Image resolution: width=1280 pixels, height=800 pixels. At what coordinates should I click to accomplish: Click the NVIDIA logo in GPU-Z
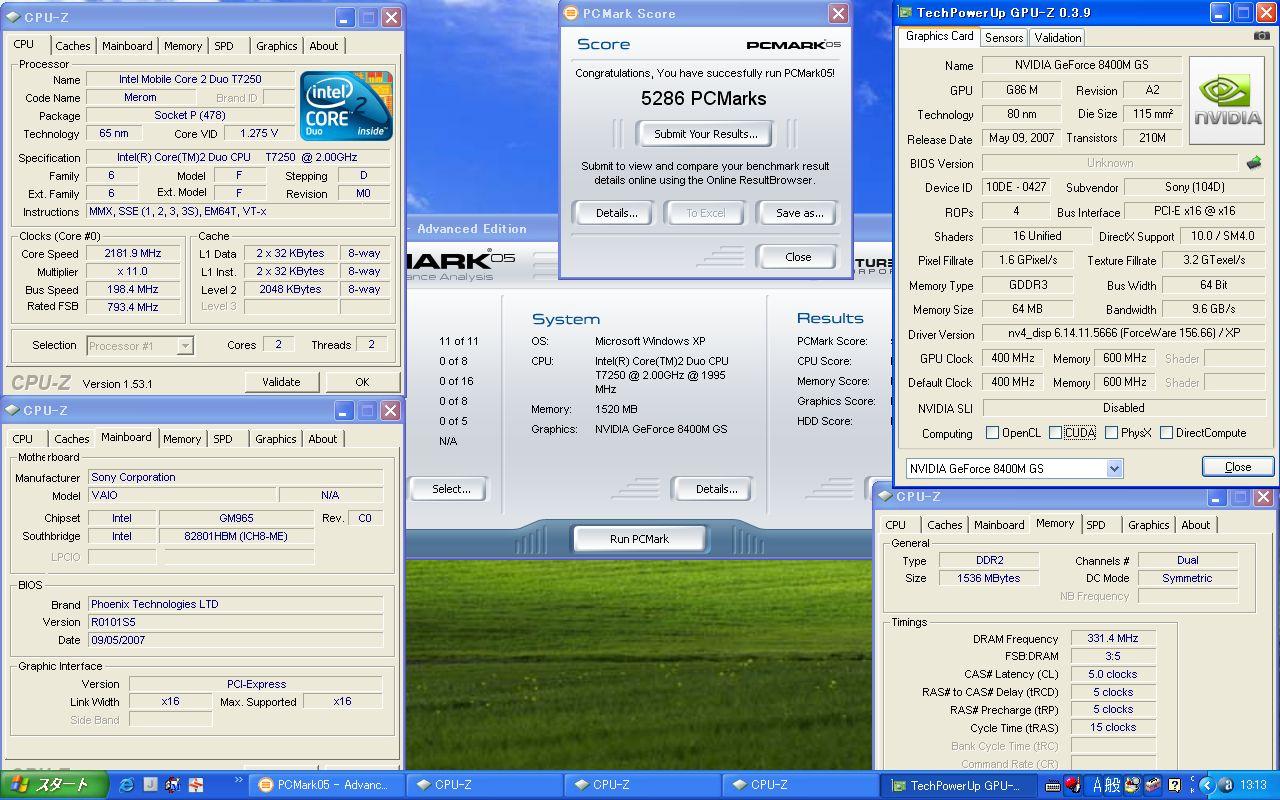[x=1227, y=101]
